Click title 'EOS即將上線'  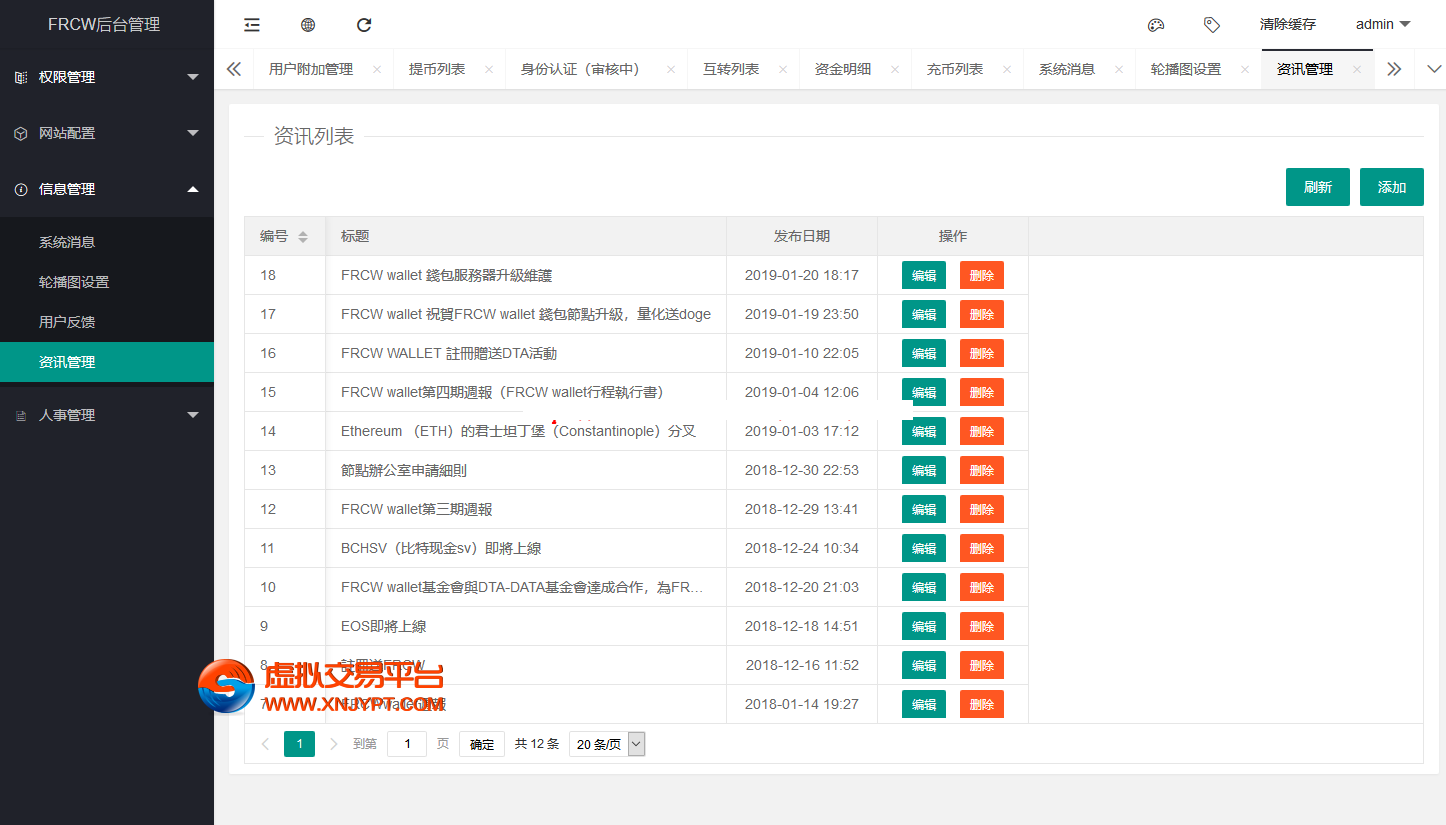[x=384, y=626]
